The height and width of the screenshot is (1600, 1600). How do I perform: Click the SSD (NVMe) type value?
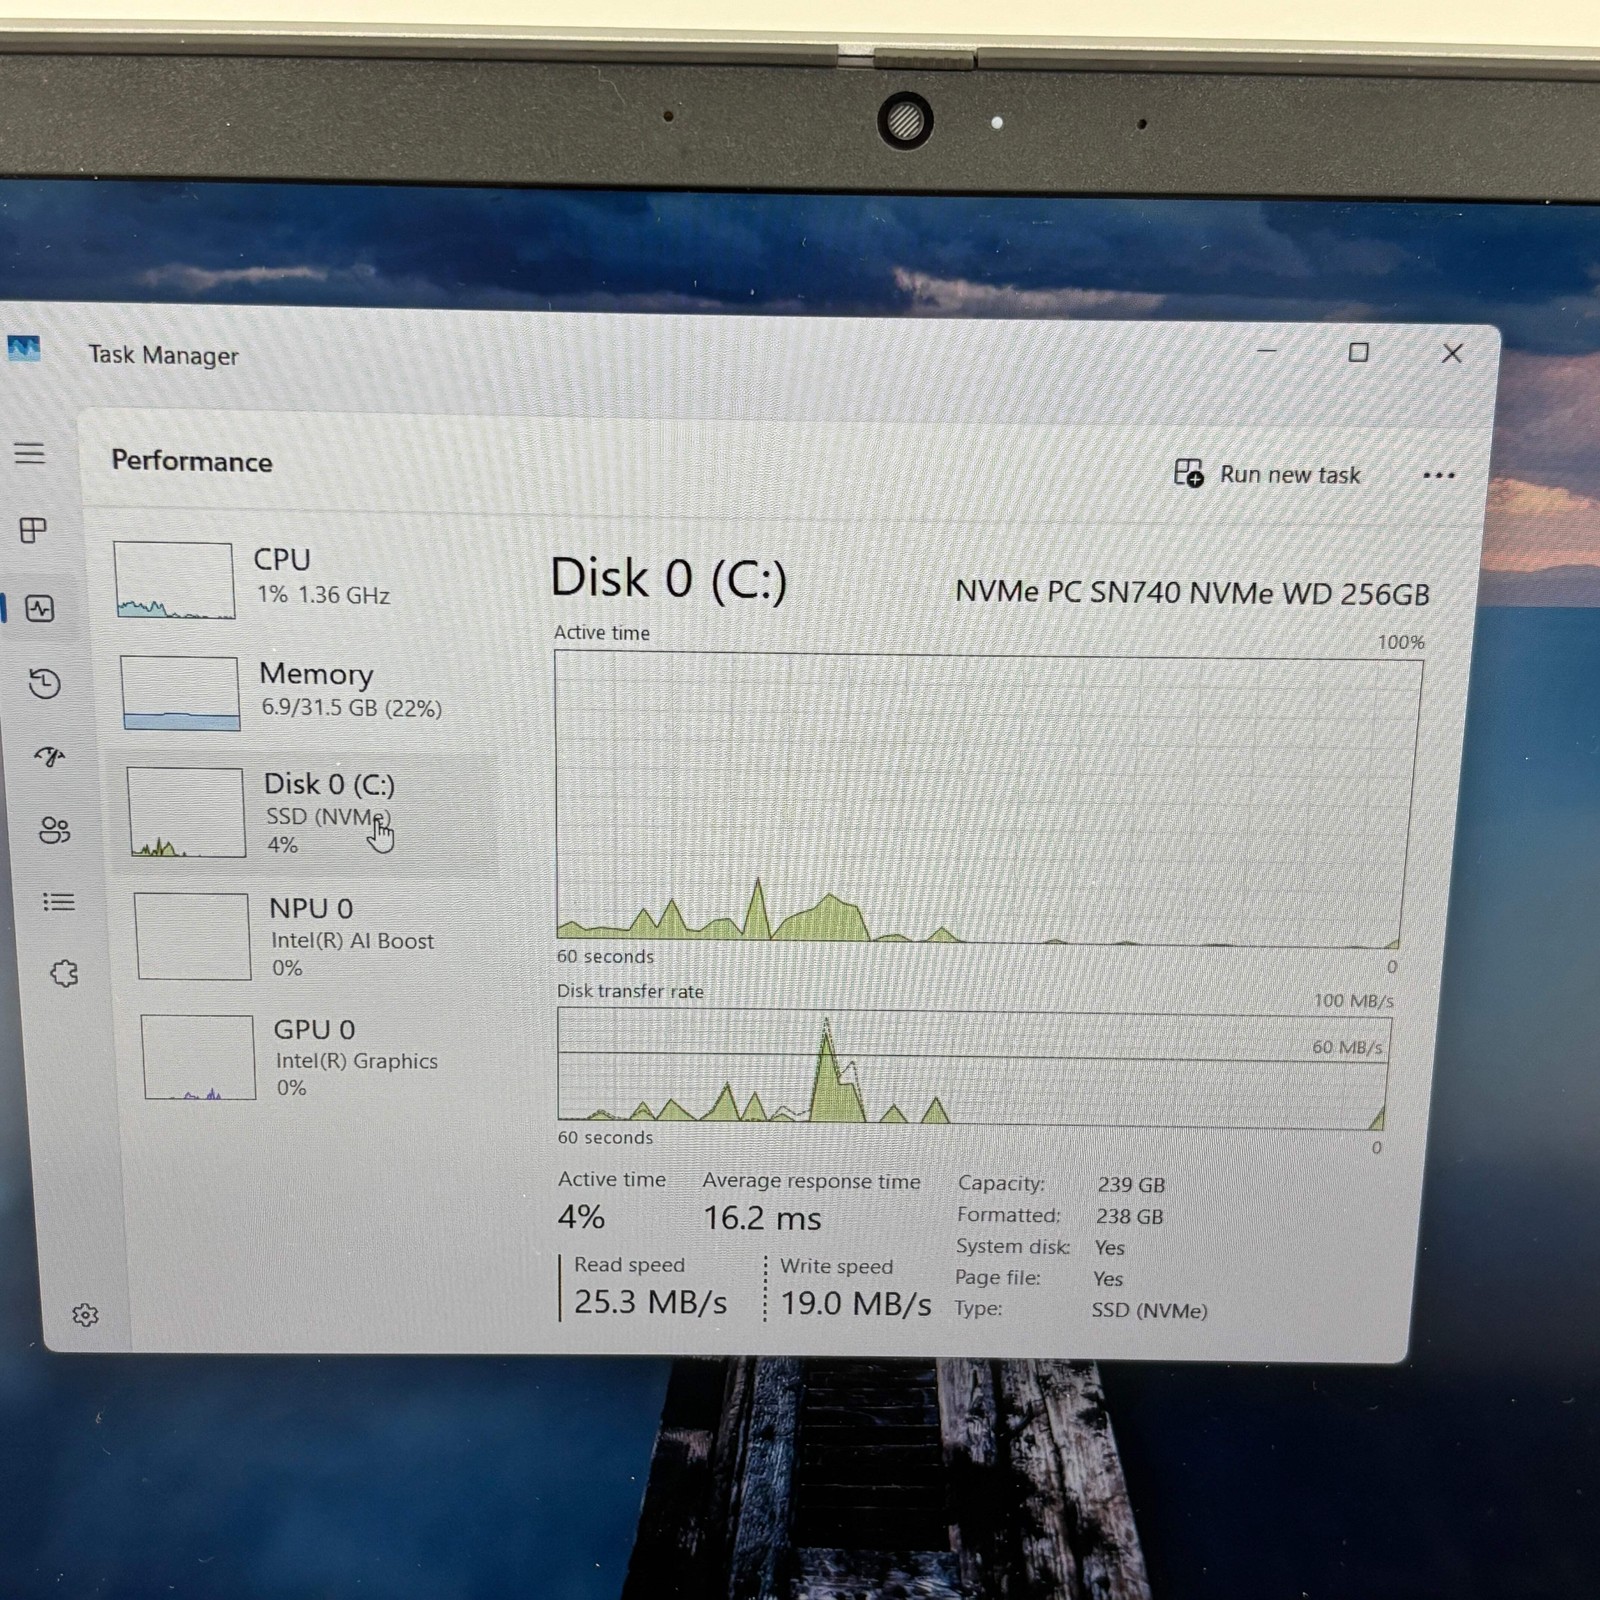click(1149, 1310)
